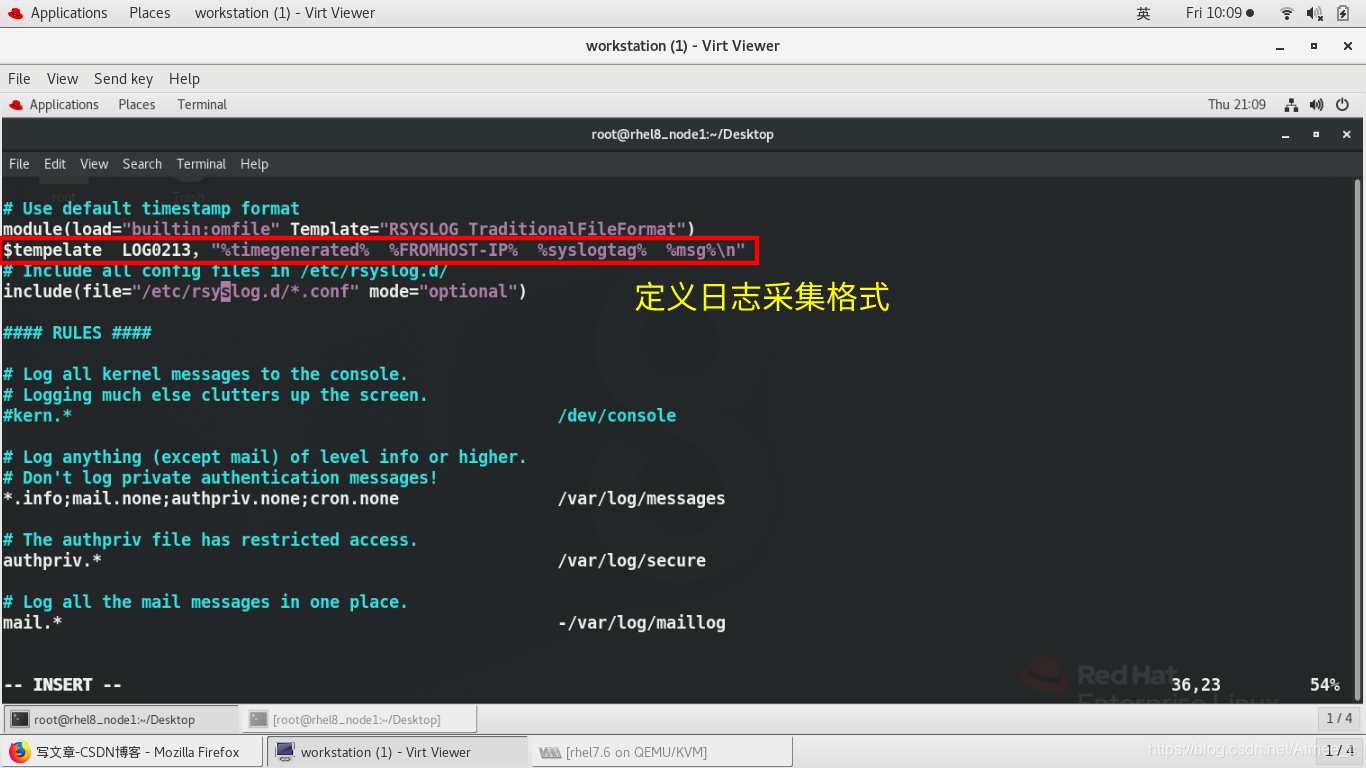Open the Search menu in the terminal
The height and width of the screenshot is (768, 1366).
[142, 164]
